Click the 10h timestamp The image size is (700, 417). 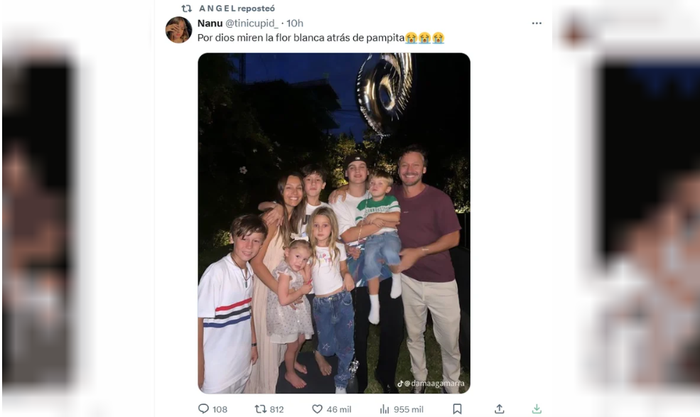tap(294, 23)
